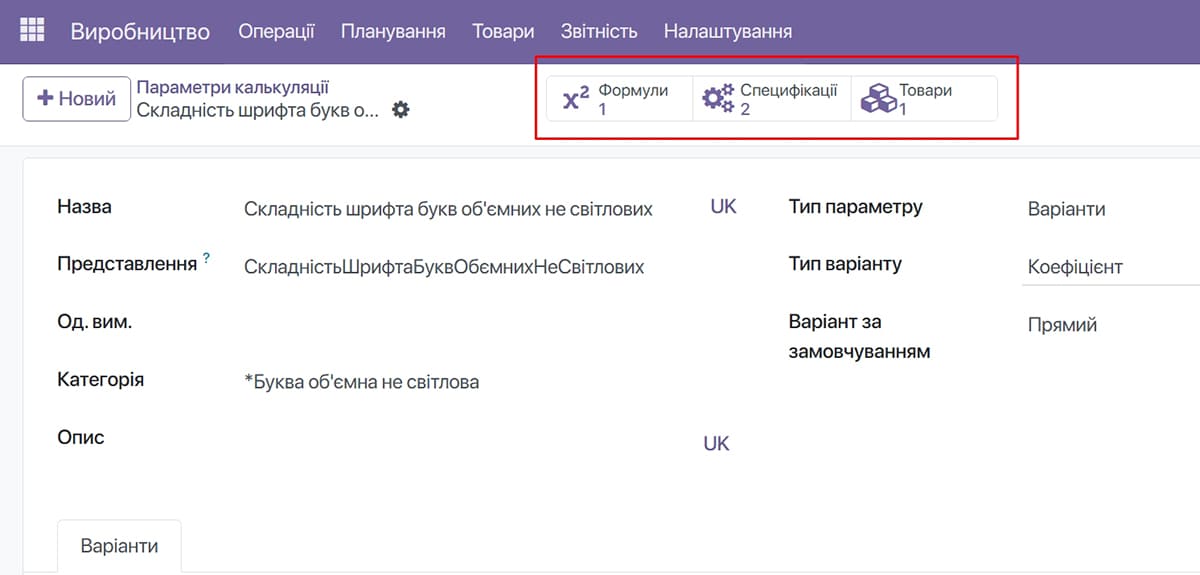Image resolution: width=1200 pixels, height=575 pixels.
Task: Open Варіант за замовчуванням dropdown showing Прямий
Action: (1111, 325)
